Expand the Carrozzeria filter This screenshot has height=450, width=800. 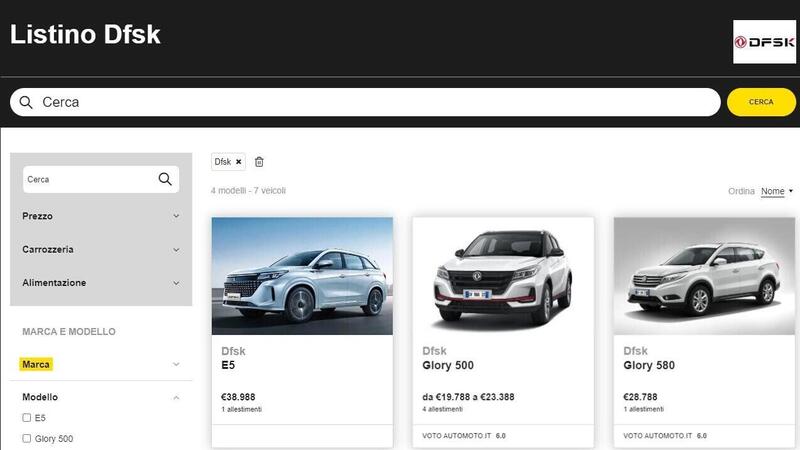101,249
